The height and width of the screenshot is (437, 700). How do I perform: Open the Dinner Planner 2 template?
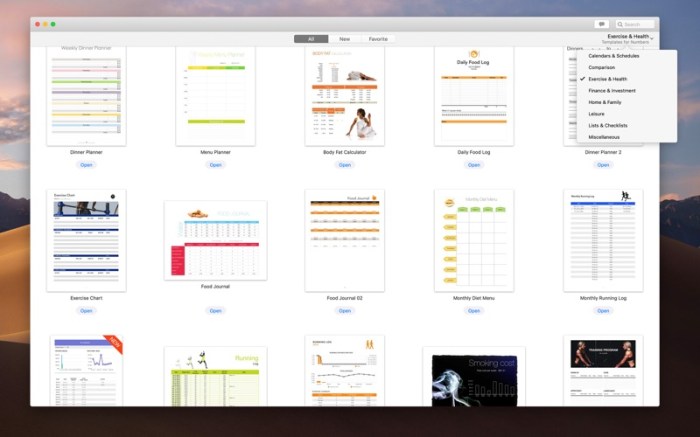tap(603, 165)
